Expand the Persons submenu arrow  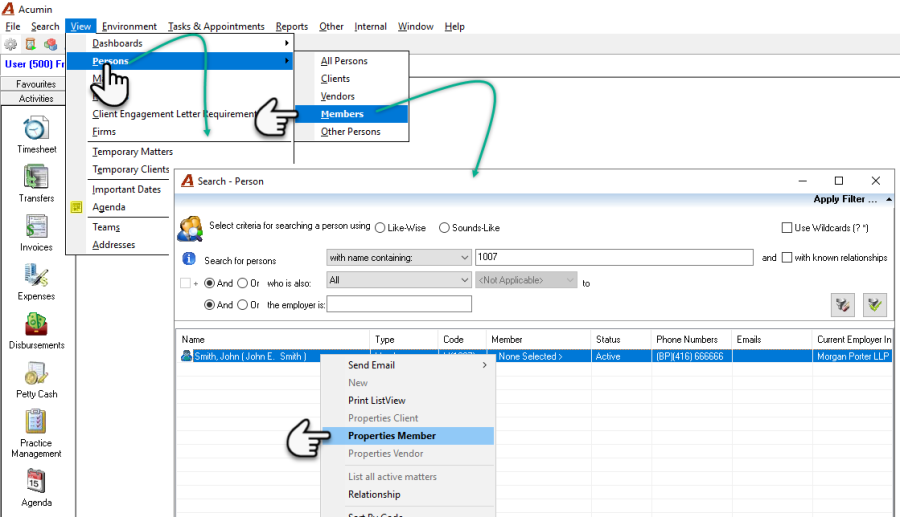click(286, 61)
